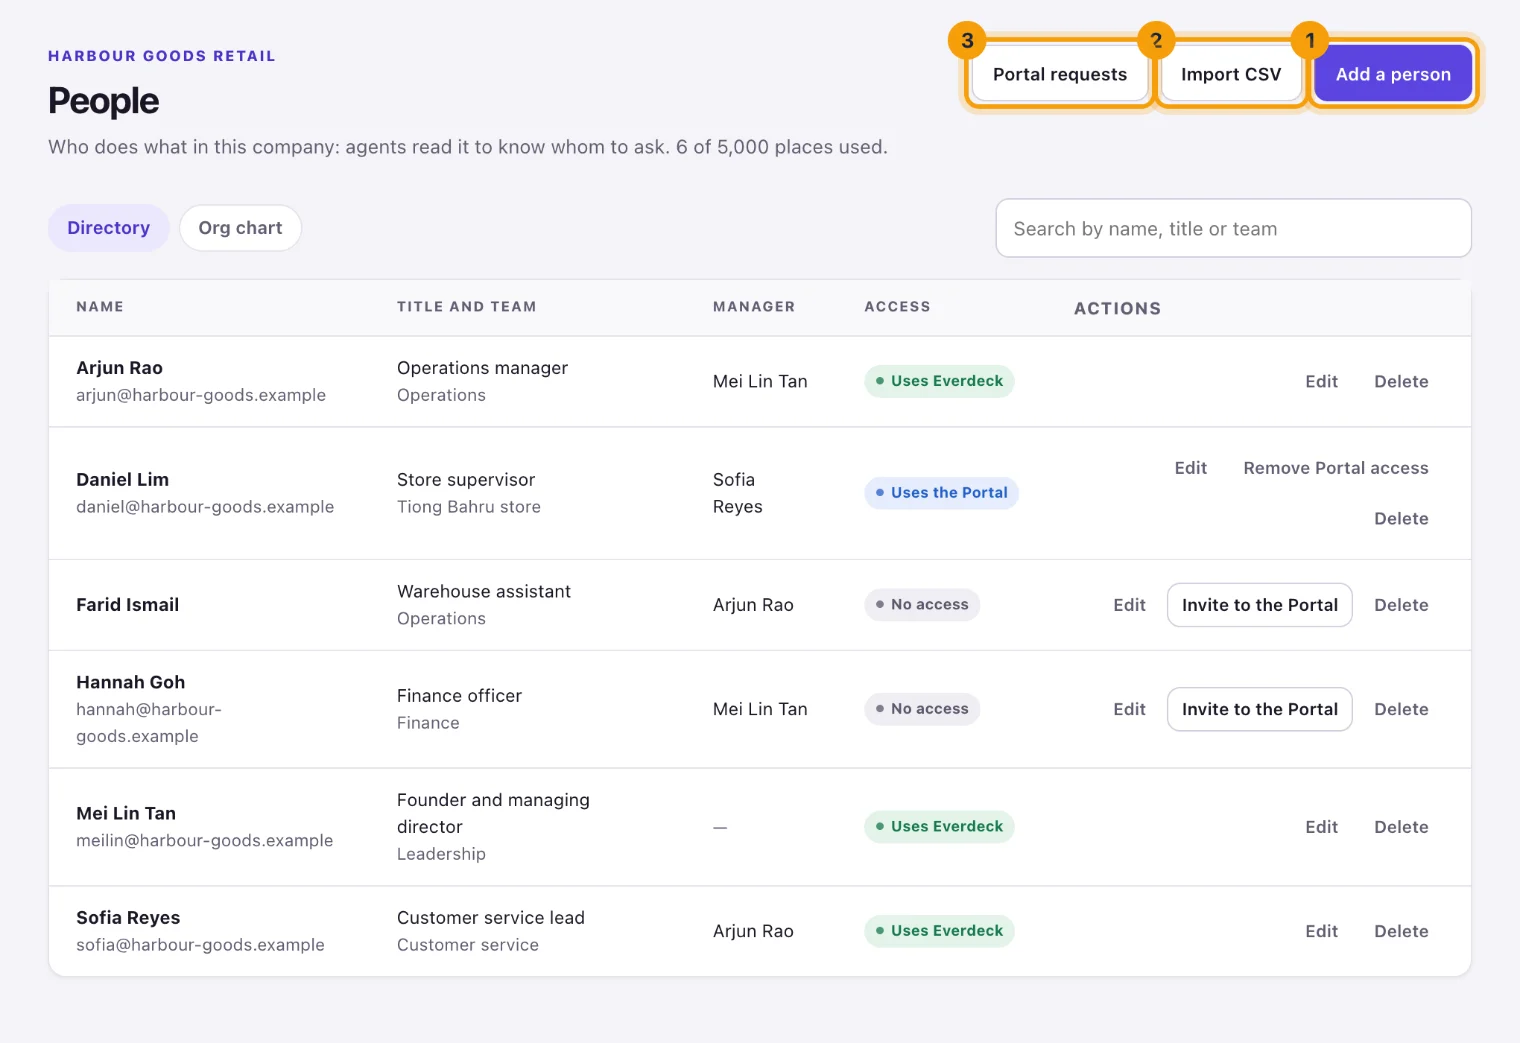This screenshot has width=1520, height=1043.
Task: Delete Daniel Lim from directory
Action: coord(1401,519)
